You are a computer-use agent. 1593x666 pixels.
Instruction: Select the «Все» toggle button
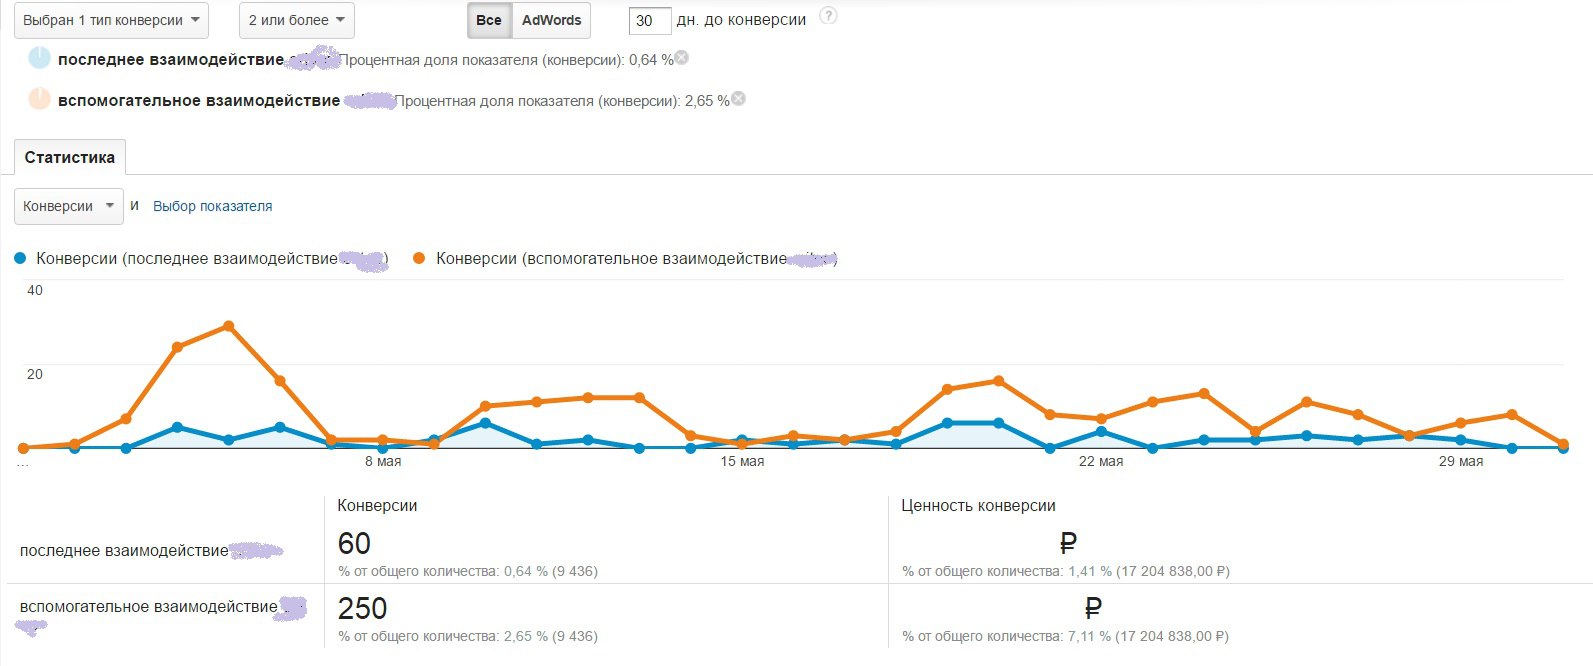pyautogui.click(x=489, y=20)
